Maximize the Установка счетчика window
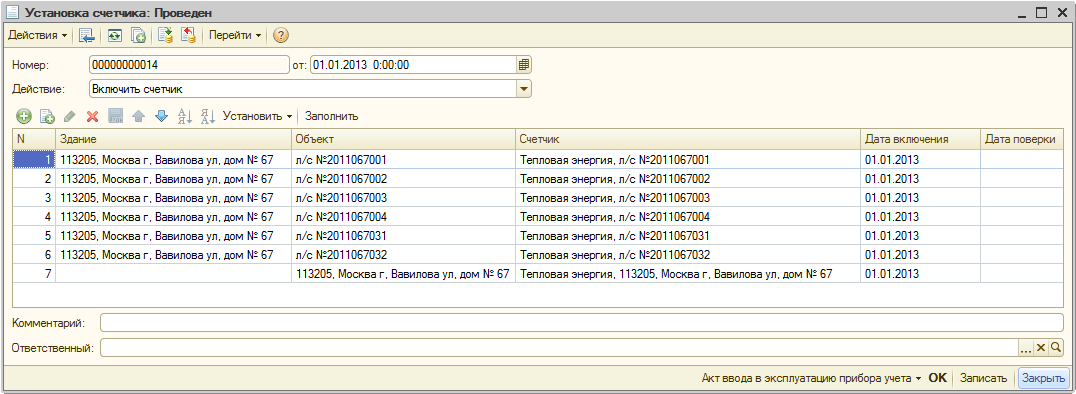 point(1042,12)
